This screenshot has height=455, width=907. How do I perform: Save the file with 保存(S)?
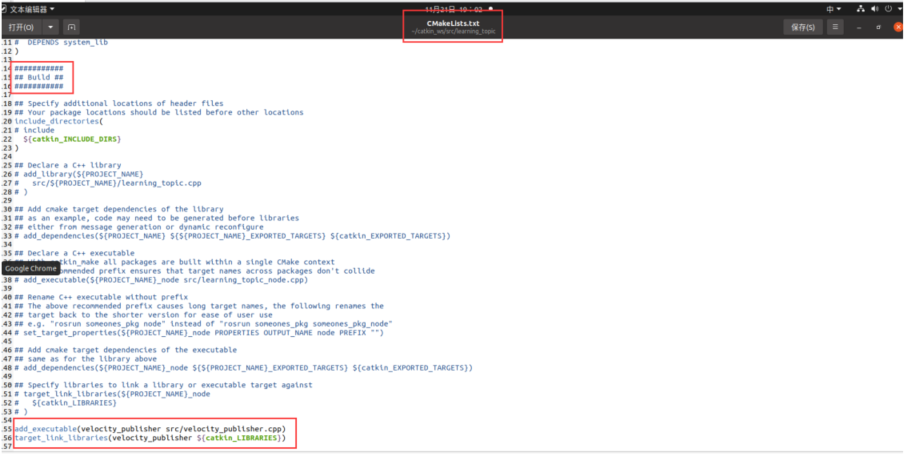click(x=803, y=27)
